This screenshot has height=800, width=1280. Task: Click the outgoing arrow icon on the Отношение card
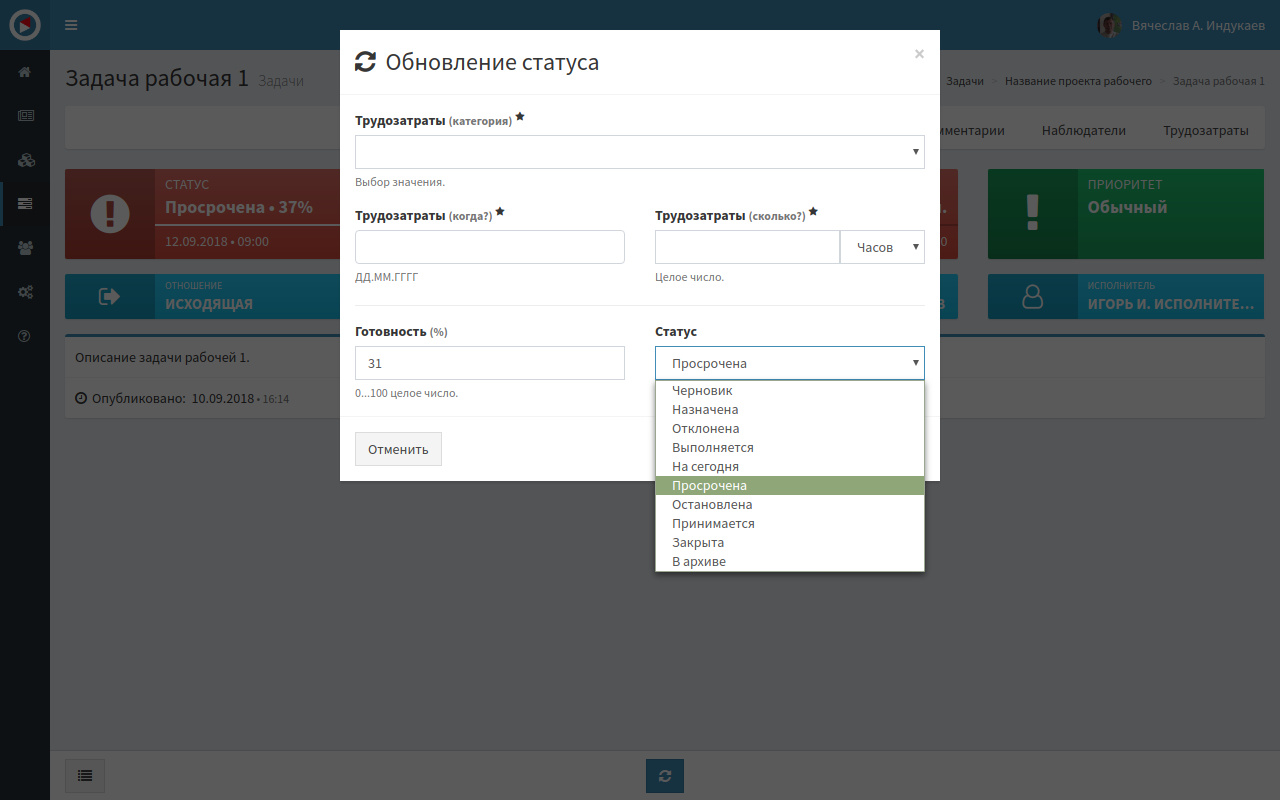110,296
